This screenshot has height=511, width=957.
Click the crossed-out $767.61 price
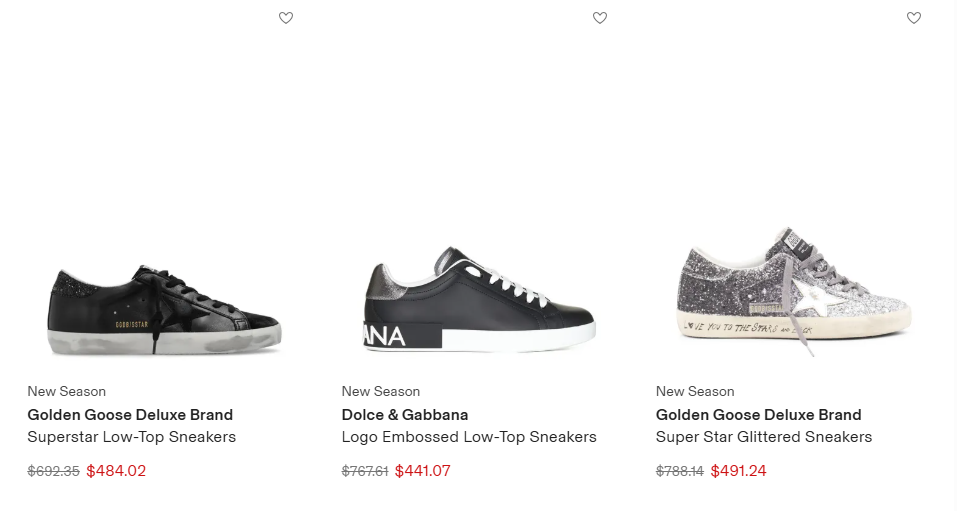pos(365,471)
